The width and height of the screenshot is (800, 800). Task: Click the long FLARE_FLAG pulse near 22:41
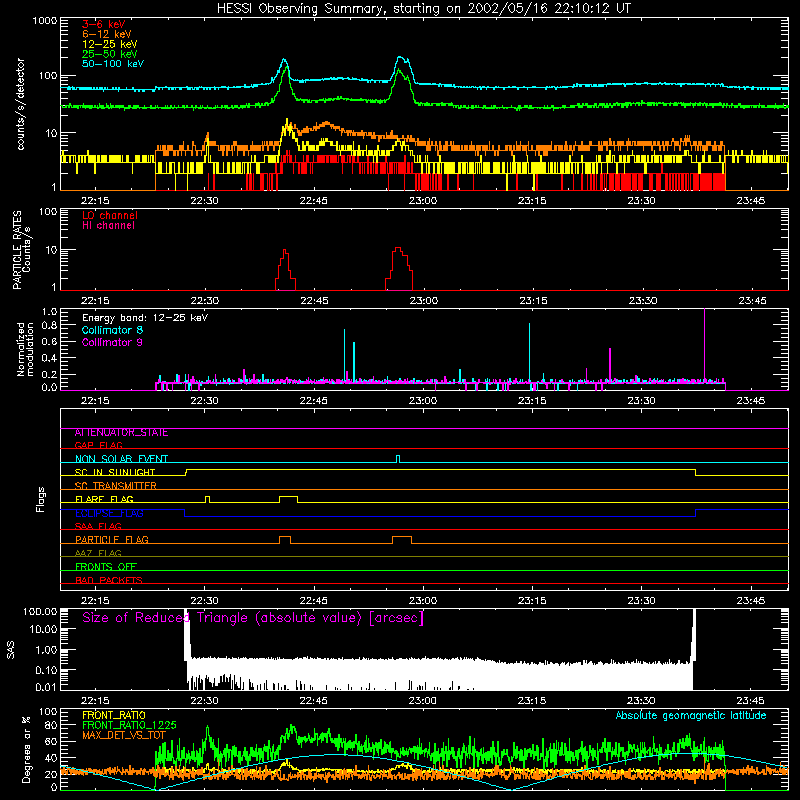tap(288, 499)
